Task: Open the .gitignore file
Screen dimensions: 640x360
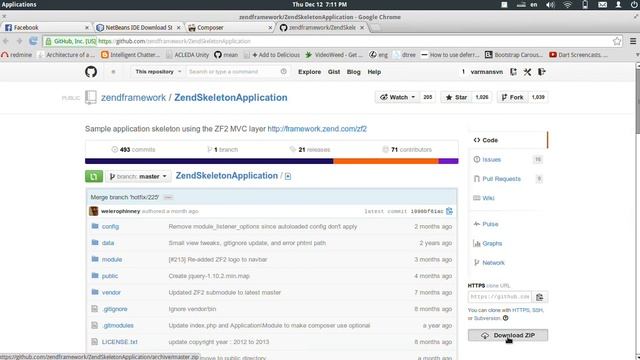Action: (115, 309)
